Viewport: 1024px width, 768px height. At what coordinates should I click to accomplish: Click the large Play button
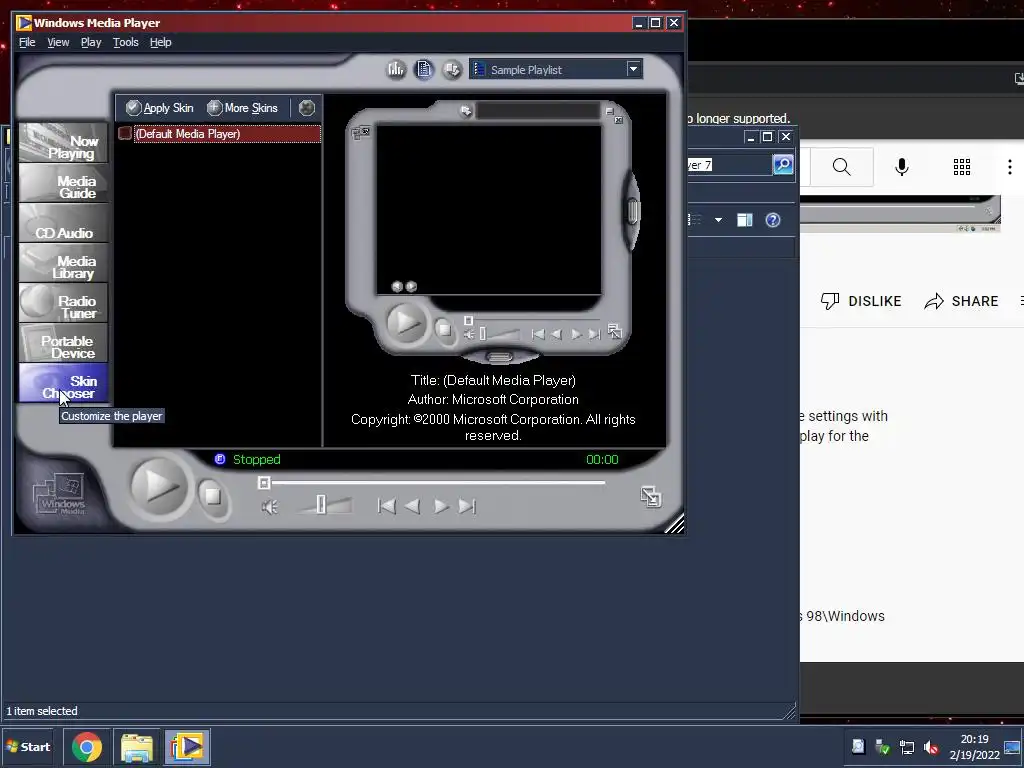pyautogui.click(x=159, y=487)
